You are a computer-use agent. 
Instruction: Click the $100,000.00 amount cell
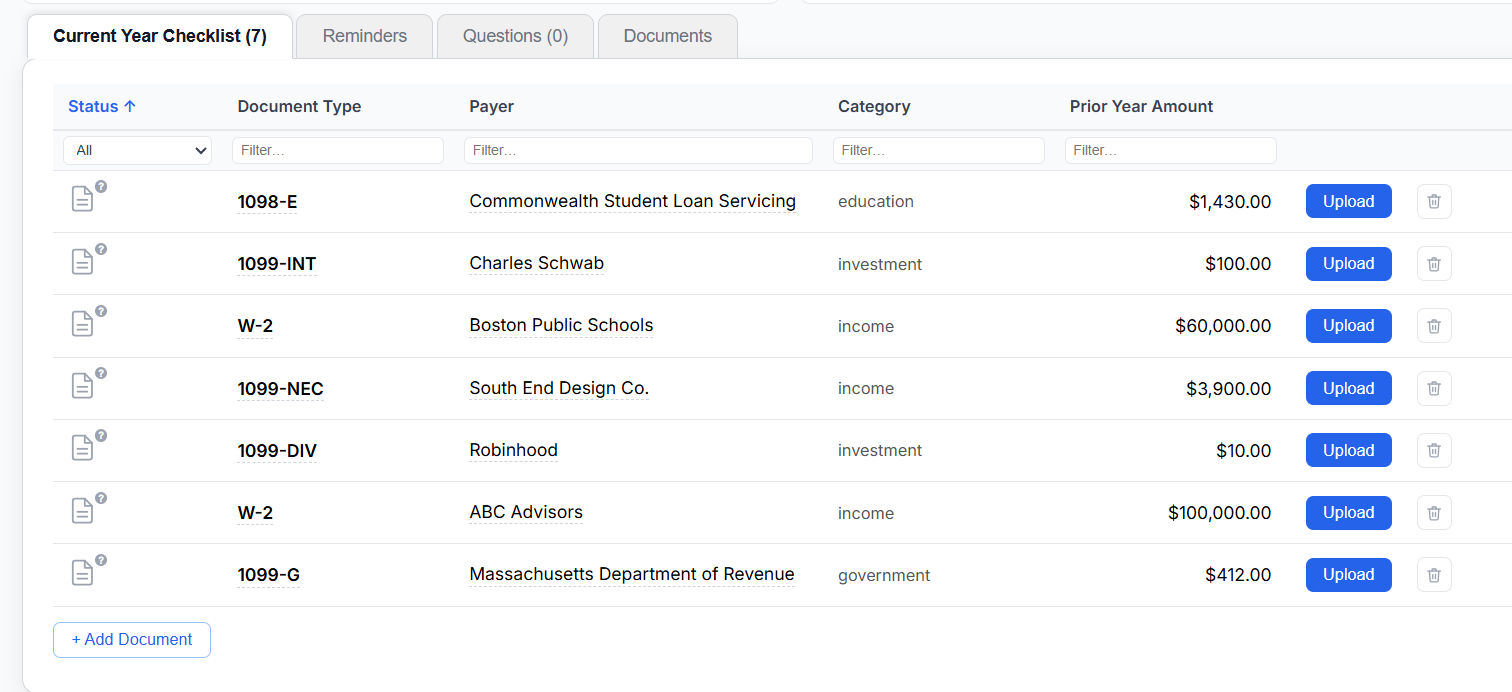(x=1219, y=513)
